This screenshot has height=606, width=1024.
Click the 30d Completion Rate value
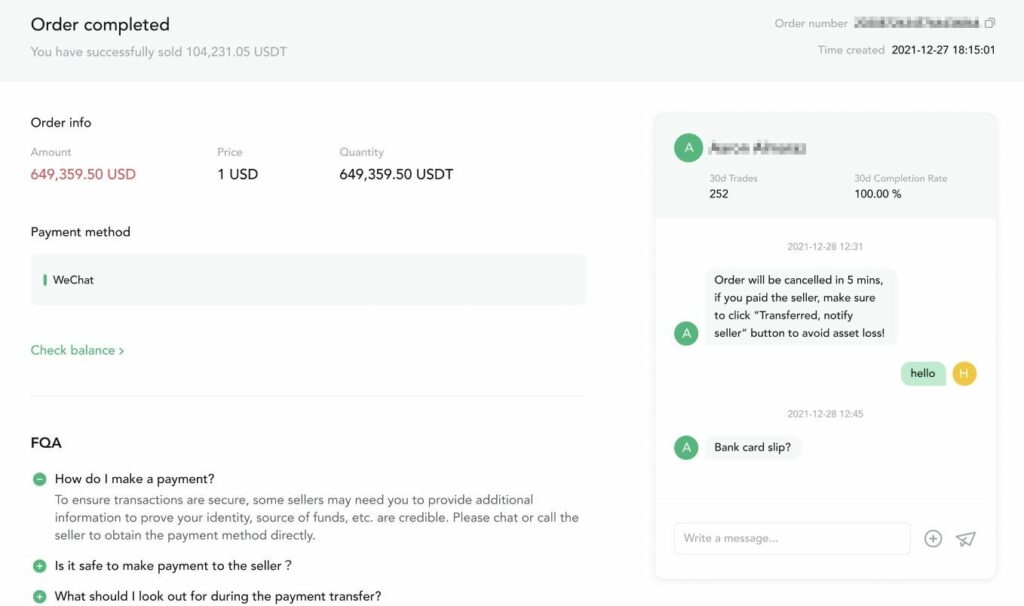click(x=878, y=194)
